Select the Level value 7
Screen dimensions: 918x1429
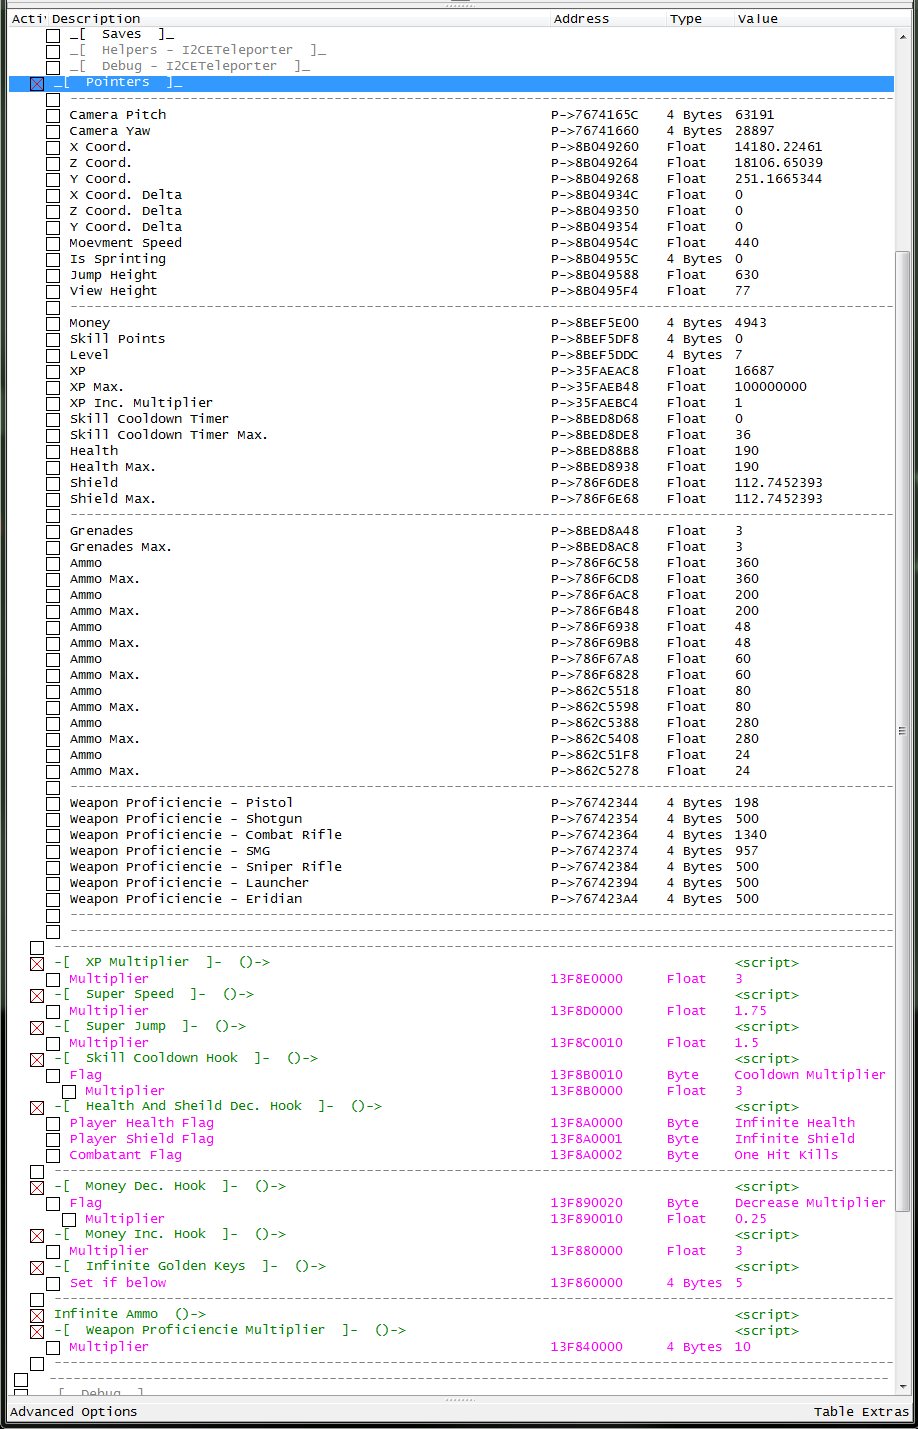[x=739, y=355]
